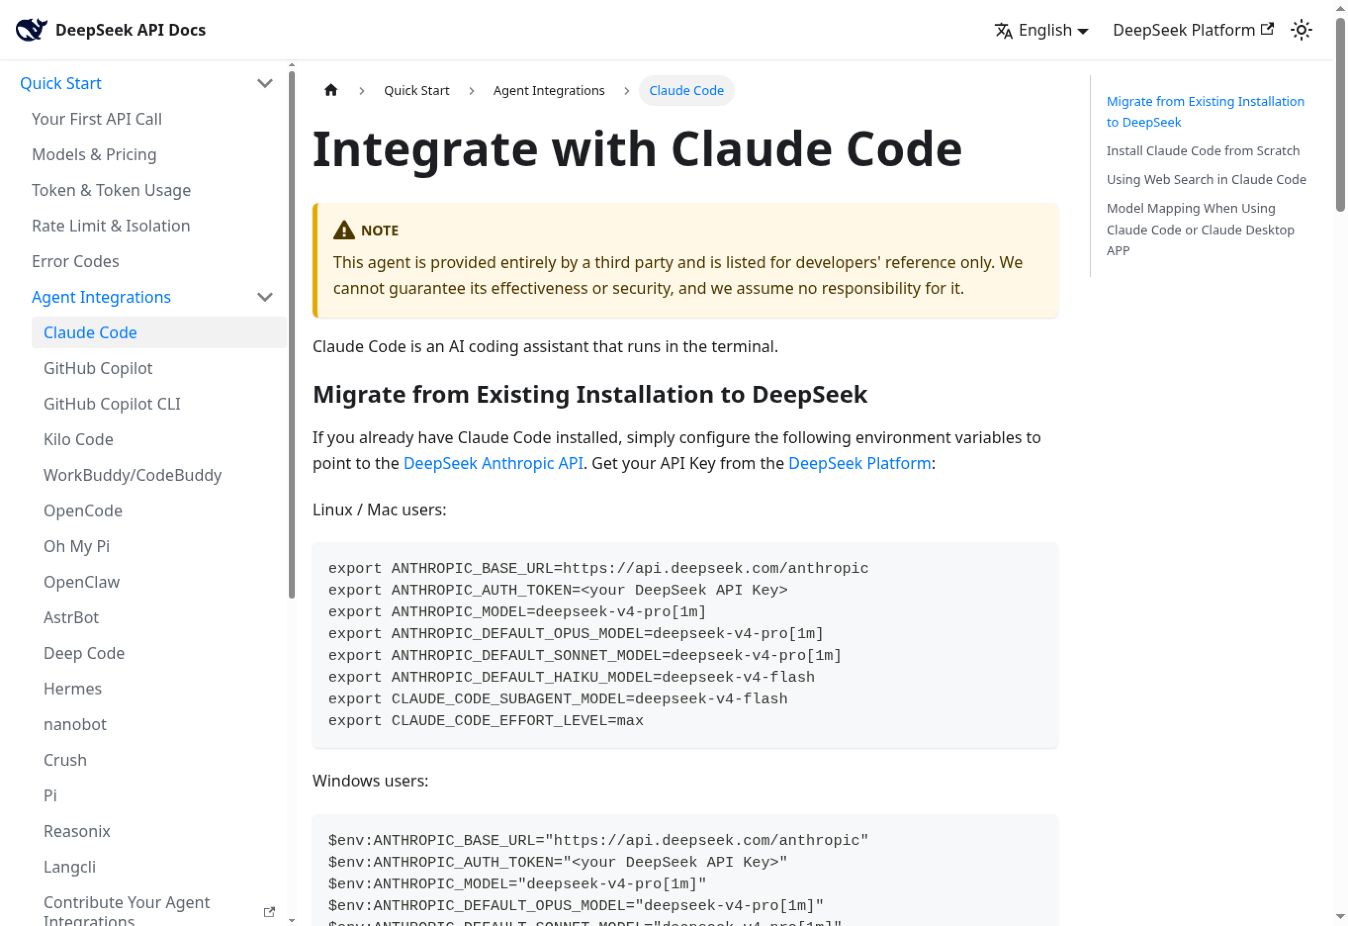This screenshot has height=926, width=1348.
Task: Open Pi sidebar entry
Action: 50,795
